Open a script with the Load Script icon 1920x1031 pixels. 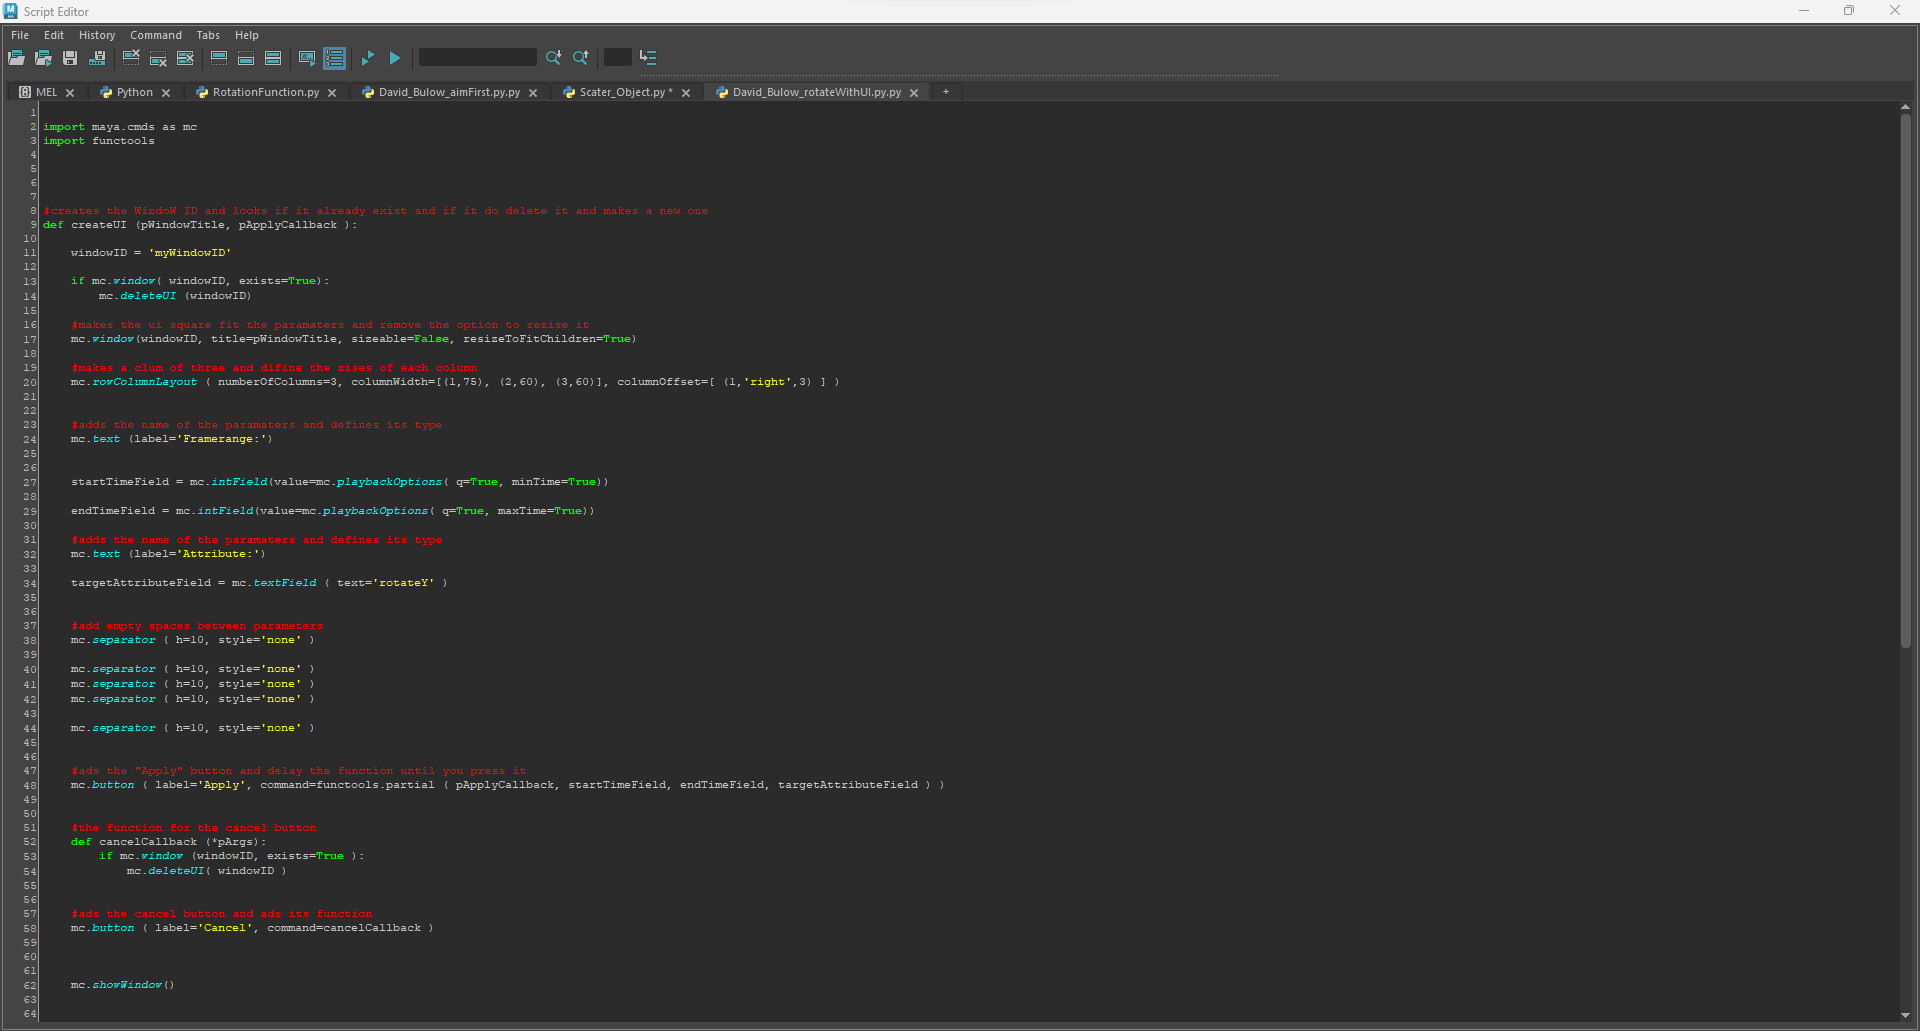16,57
